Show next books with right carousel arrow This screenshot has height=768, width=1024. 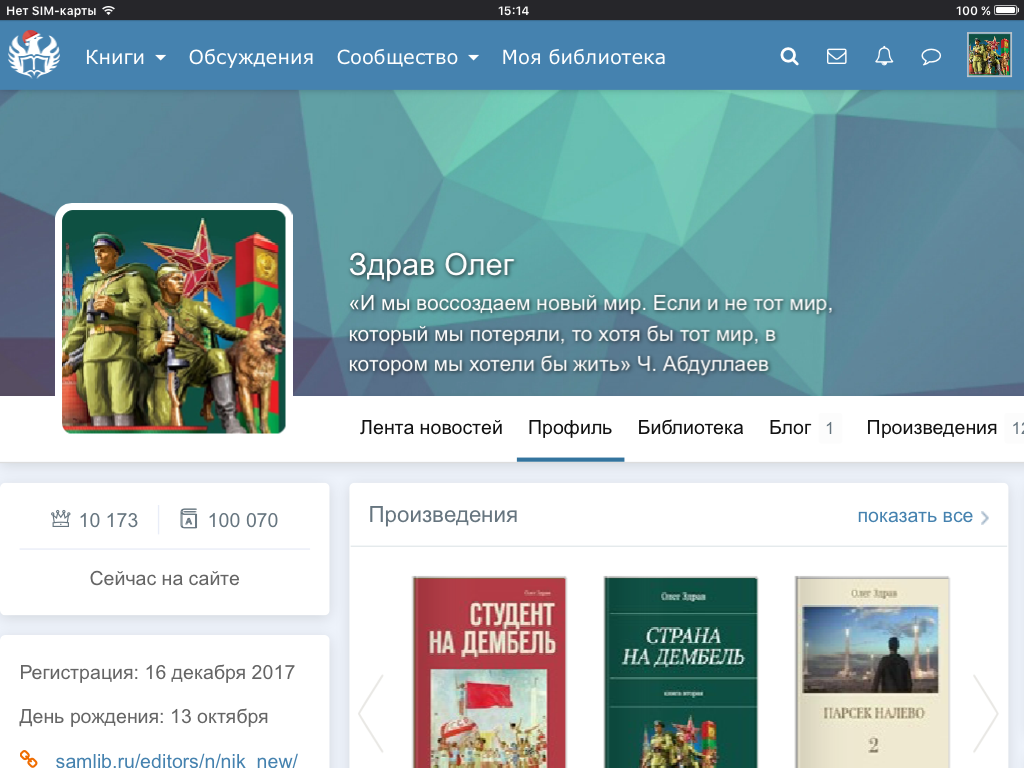[x=985, y=713]
